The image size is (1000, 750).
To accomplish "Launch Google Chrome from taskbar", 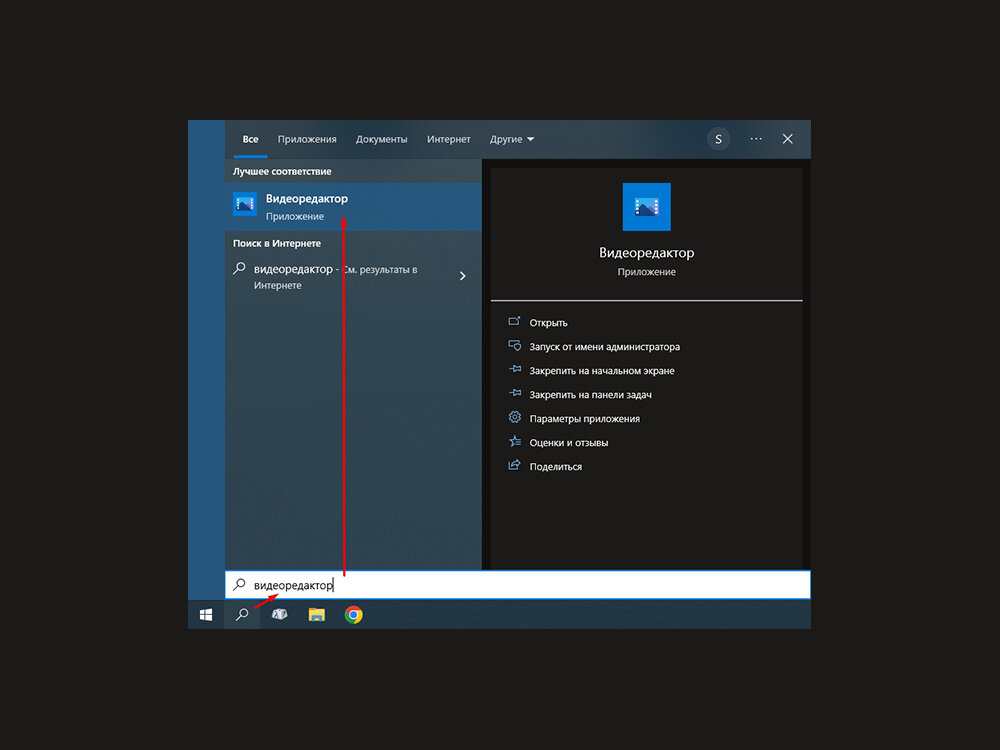I will click(353, 614).
